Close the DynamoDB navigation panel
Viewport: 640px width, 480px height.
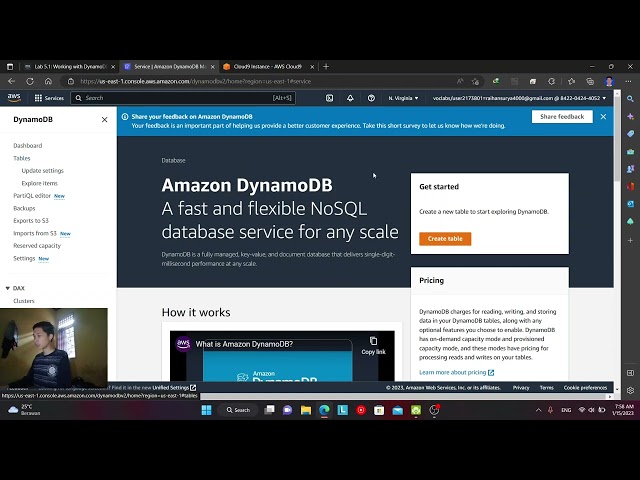tap(104, 120)
